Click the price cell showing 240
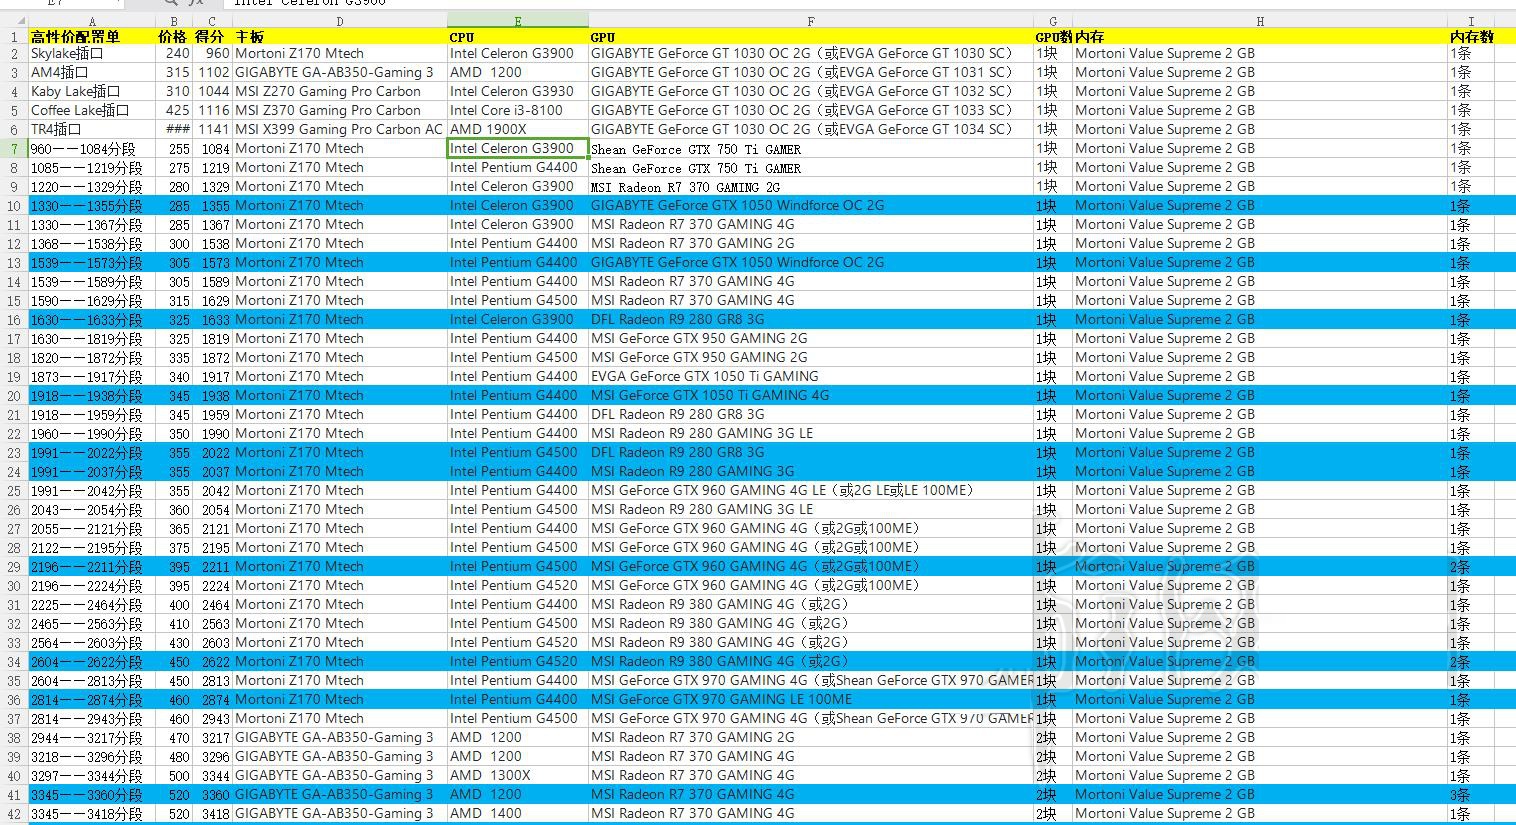The image size is (1516, 825). click(x=174, y=53)
